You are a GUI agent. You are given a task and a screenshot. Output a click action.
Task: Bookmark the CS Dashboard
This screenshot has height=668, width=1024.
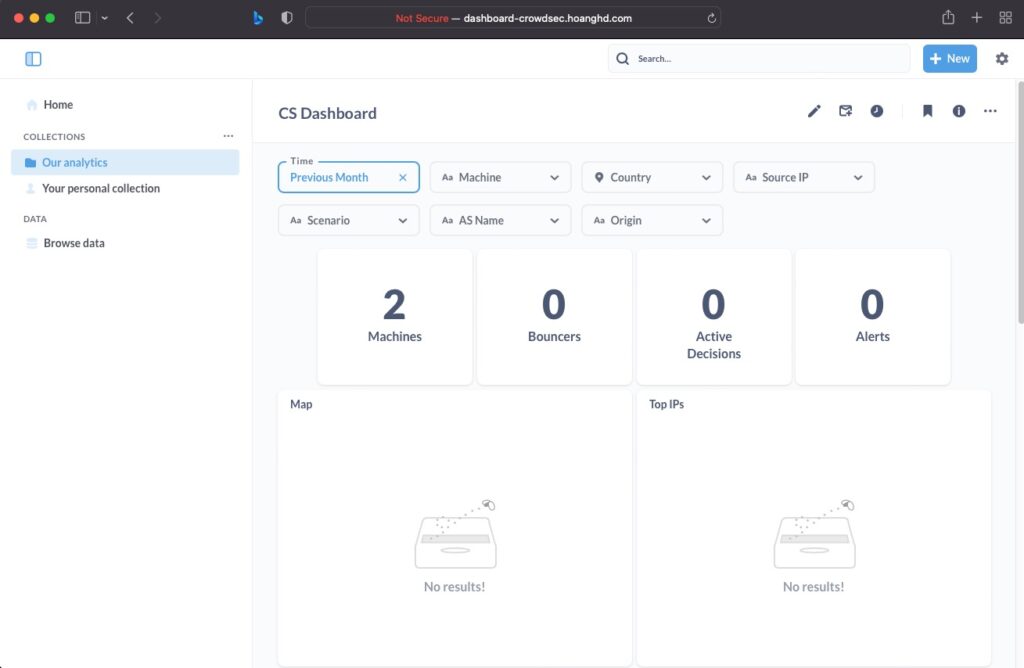pyautogui.click(x=927, y=111)
